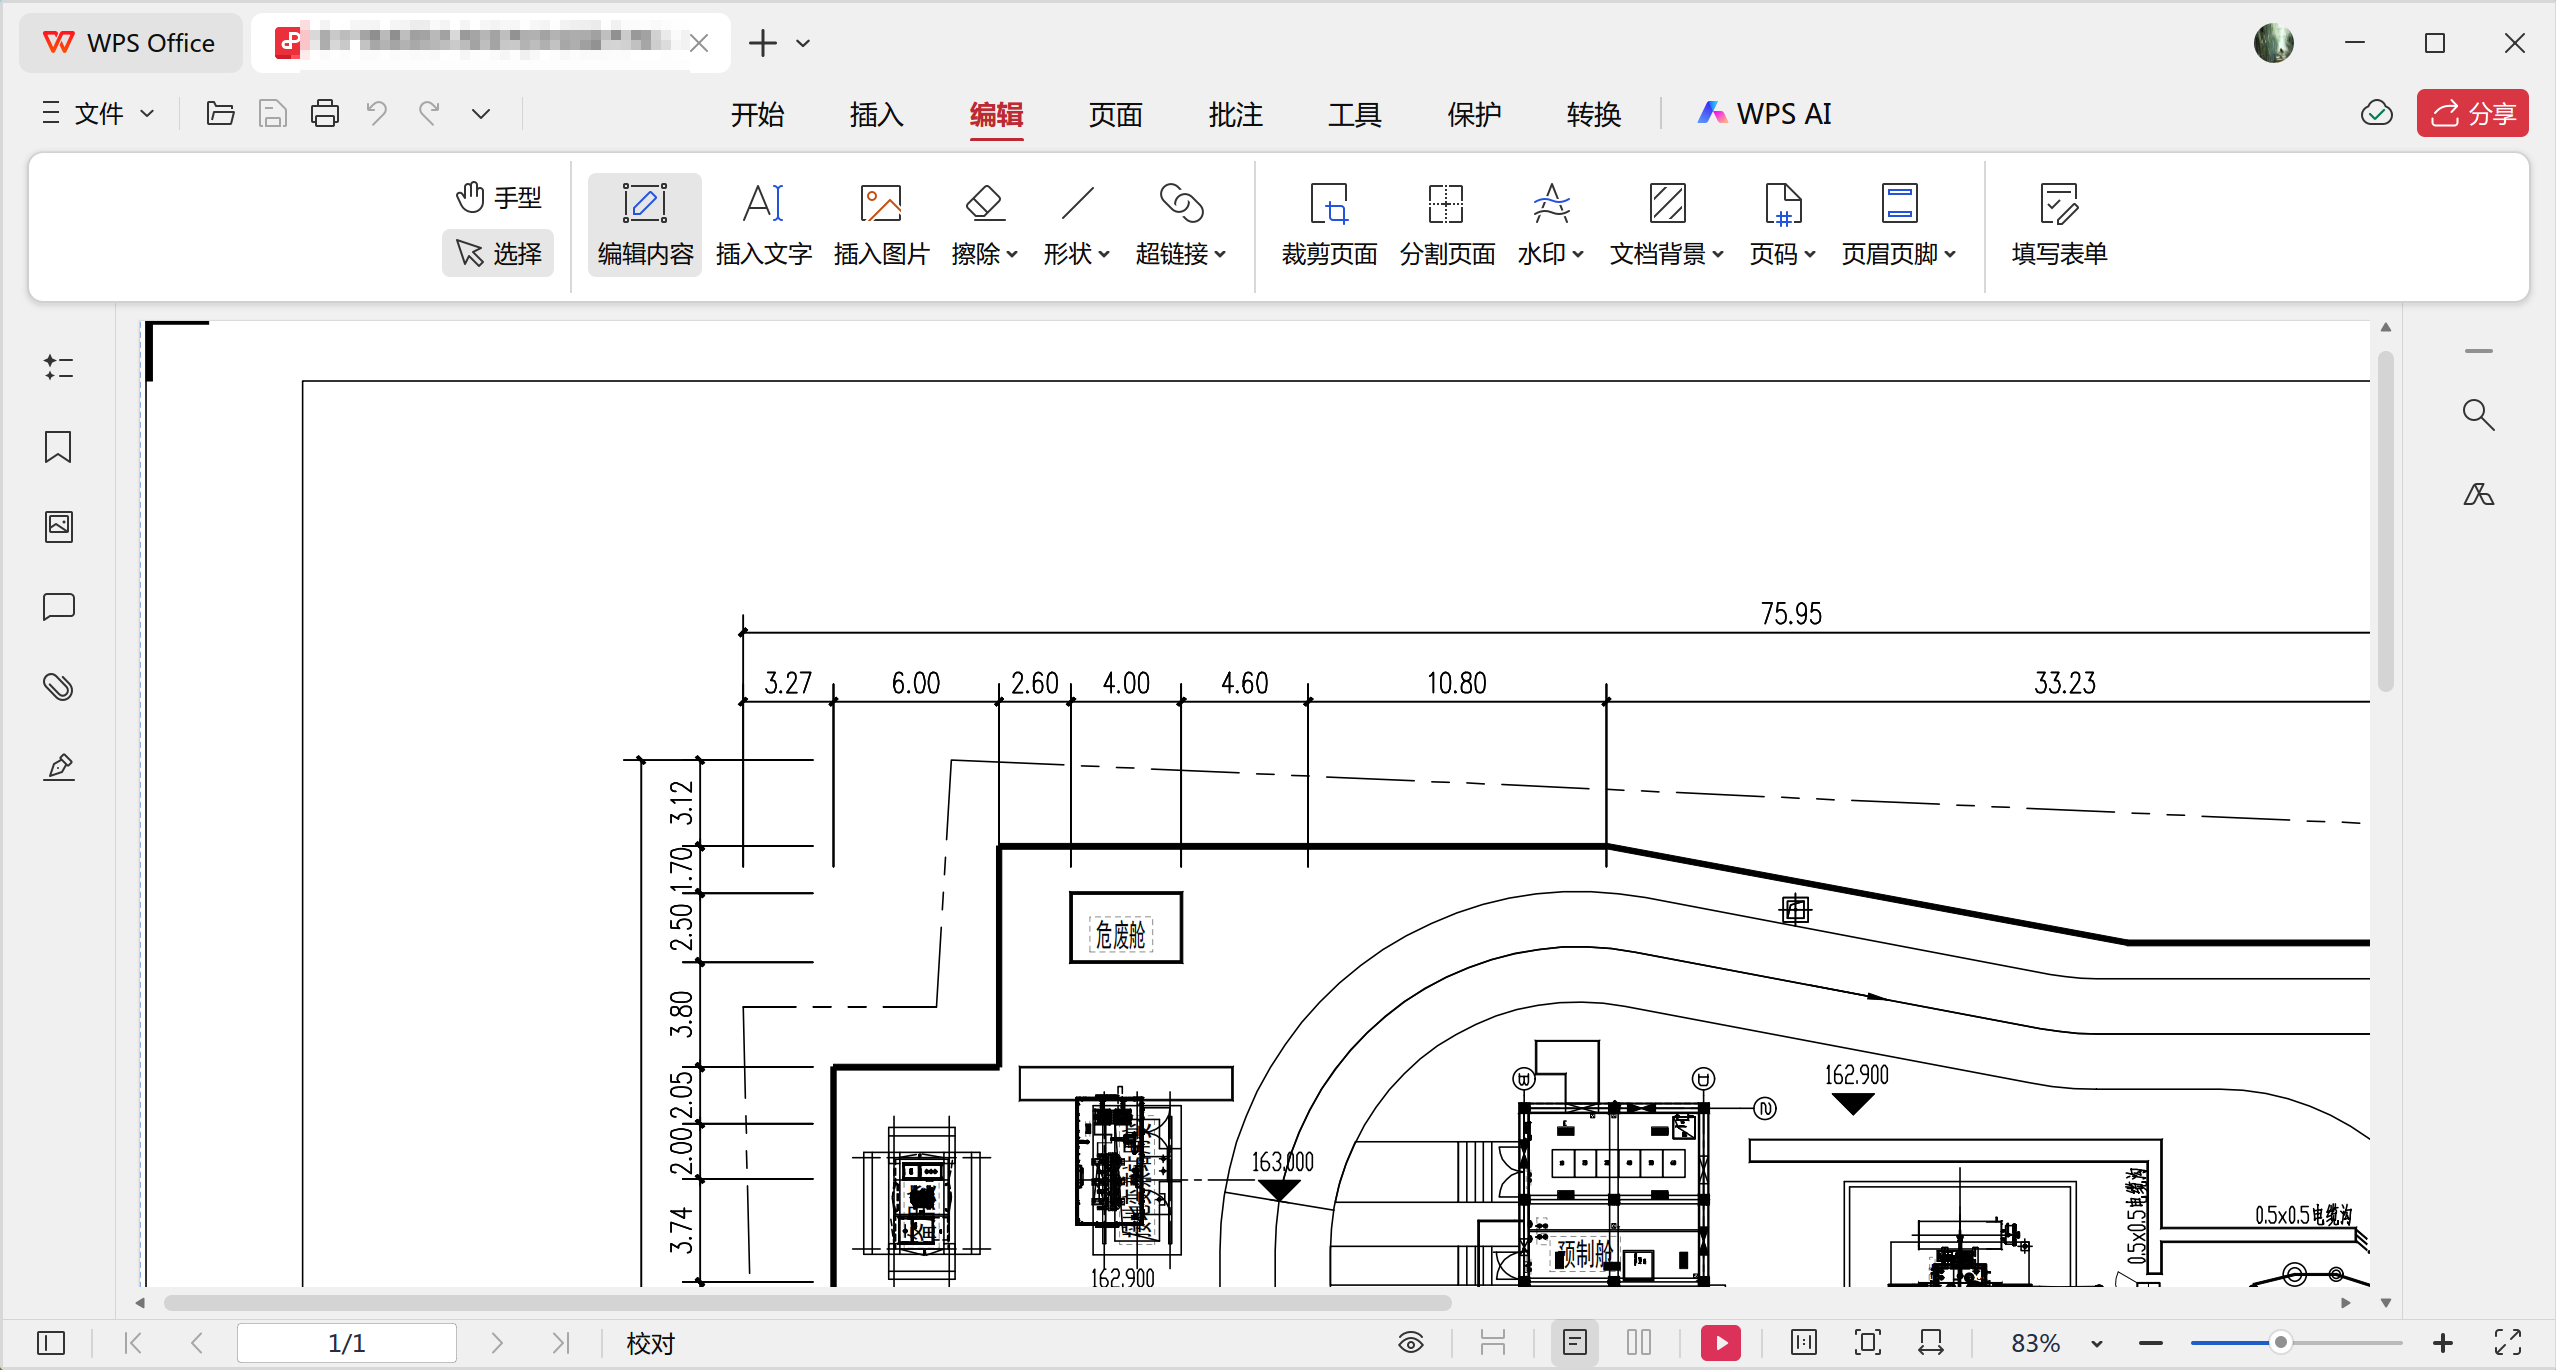
Task: Switch to two-page view mode
Action: tap(1638, 1342)
